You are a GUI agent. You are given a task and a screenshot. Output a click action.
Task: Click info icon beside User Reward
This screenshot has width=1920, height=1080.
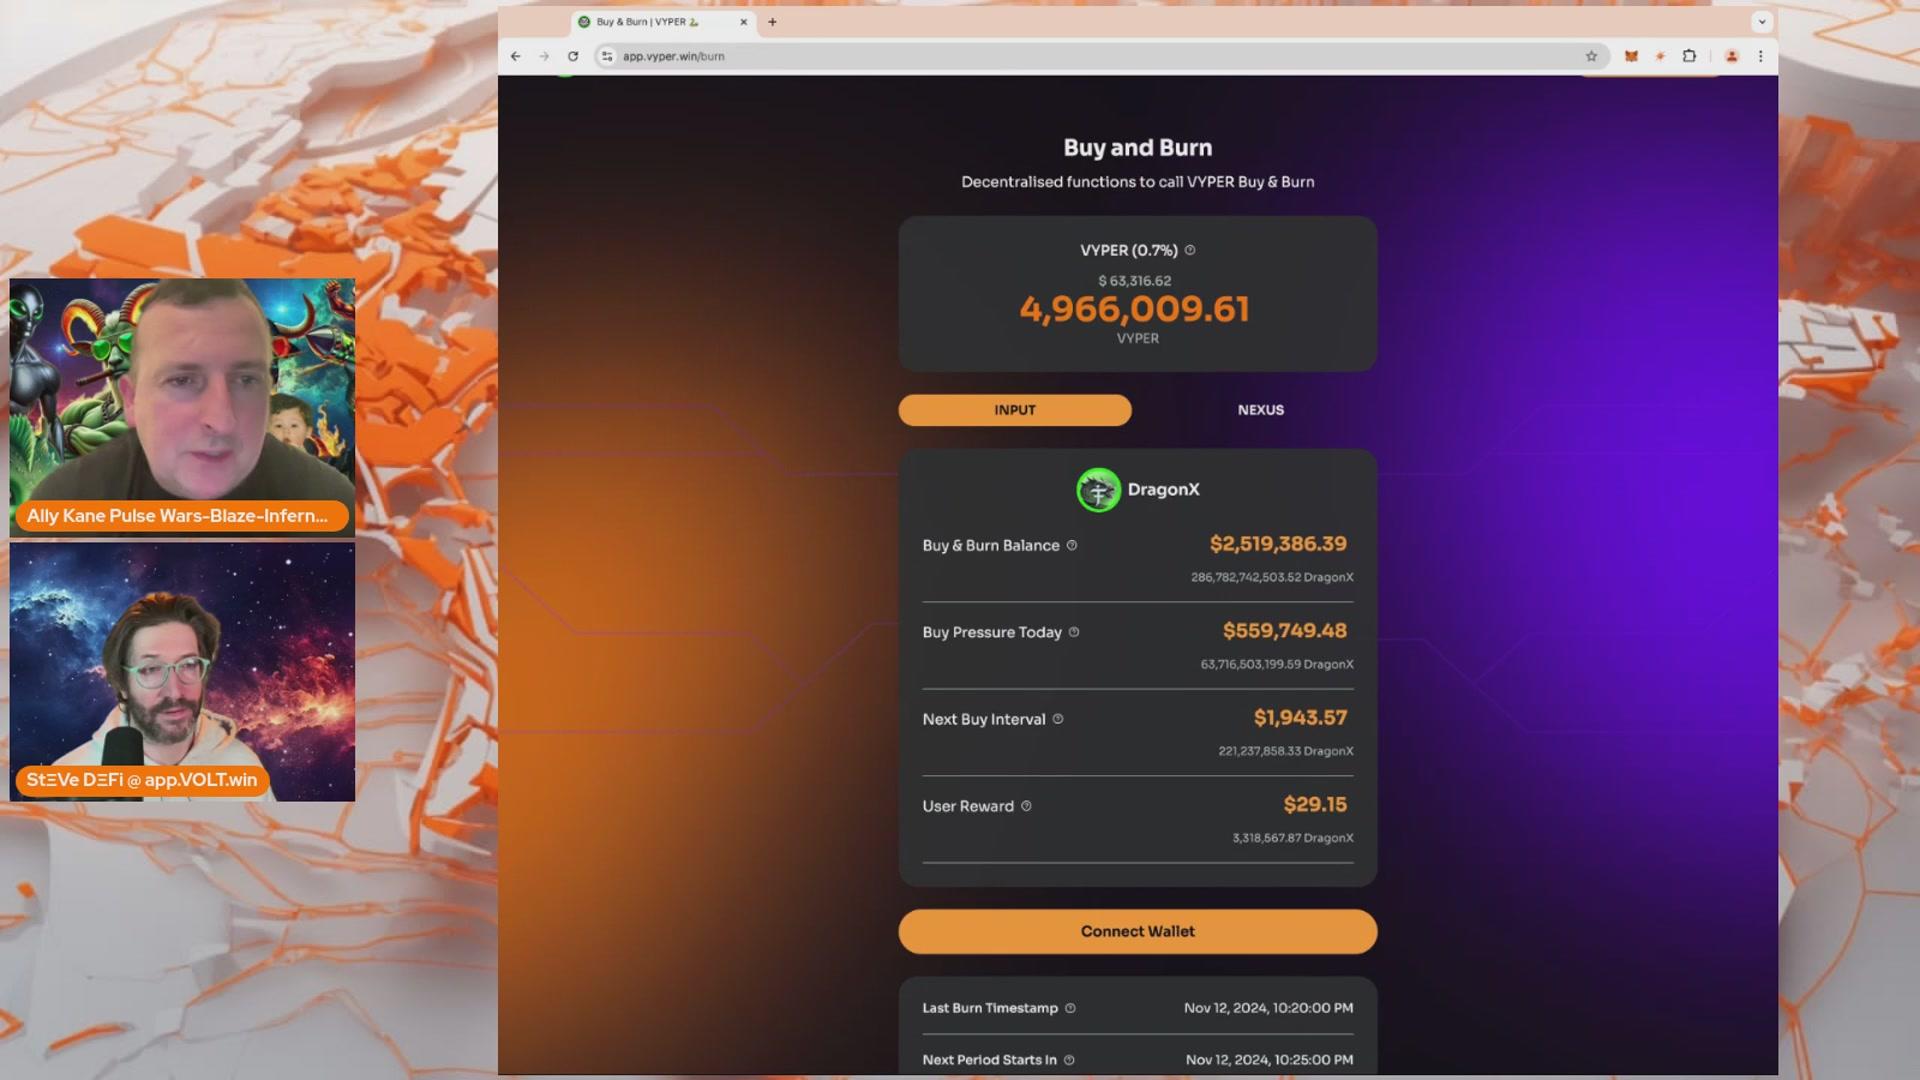pyautogui.click(x=1026, y=806)
